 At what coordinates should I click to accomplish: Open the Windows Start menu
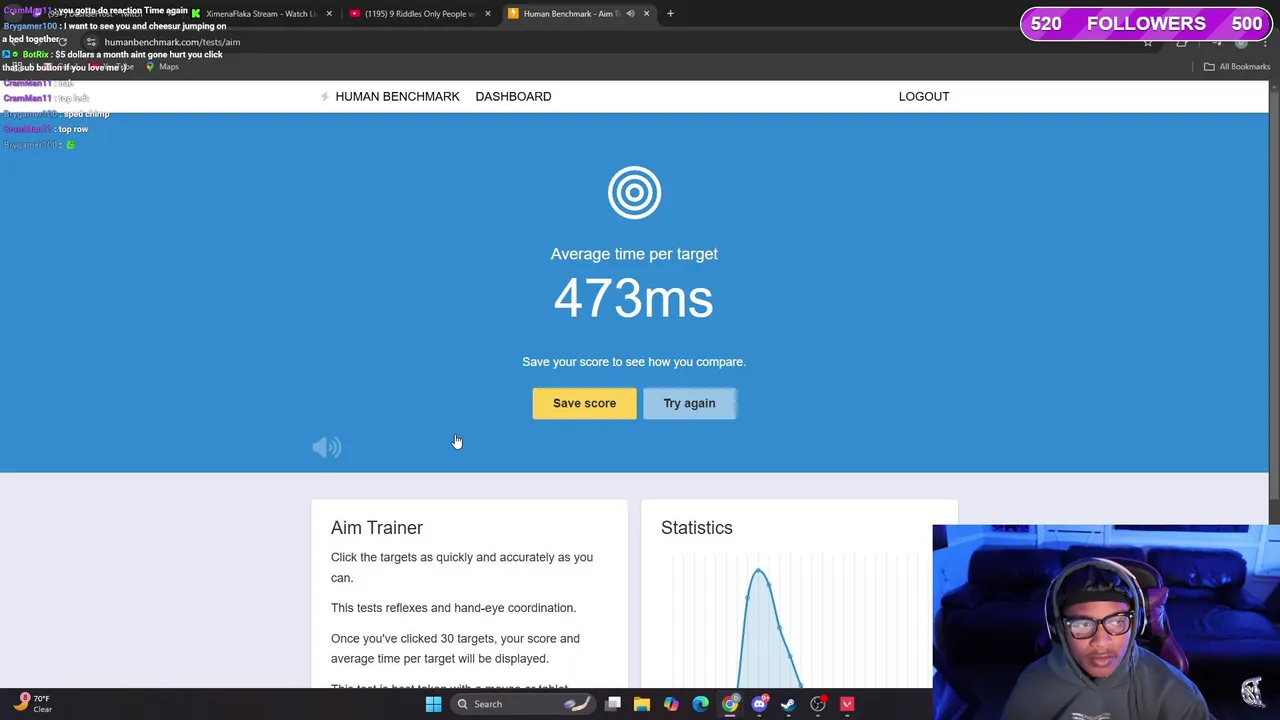(x=433, y=704)
